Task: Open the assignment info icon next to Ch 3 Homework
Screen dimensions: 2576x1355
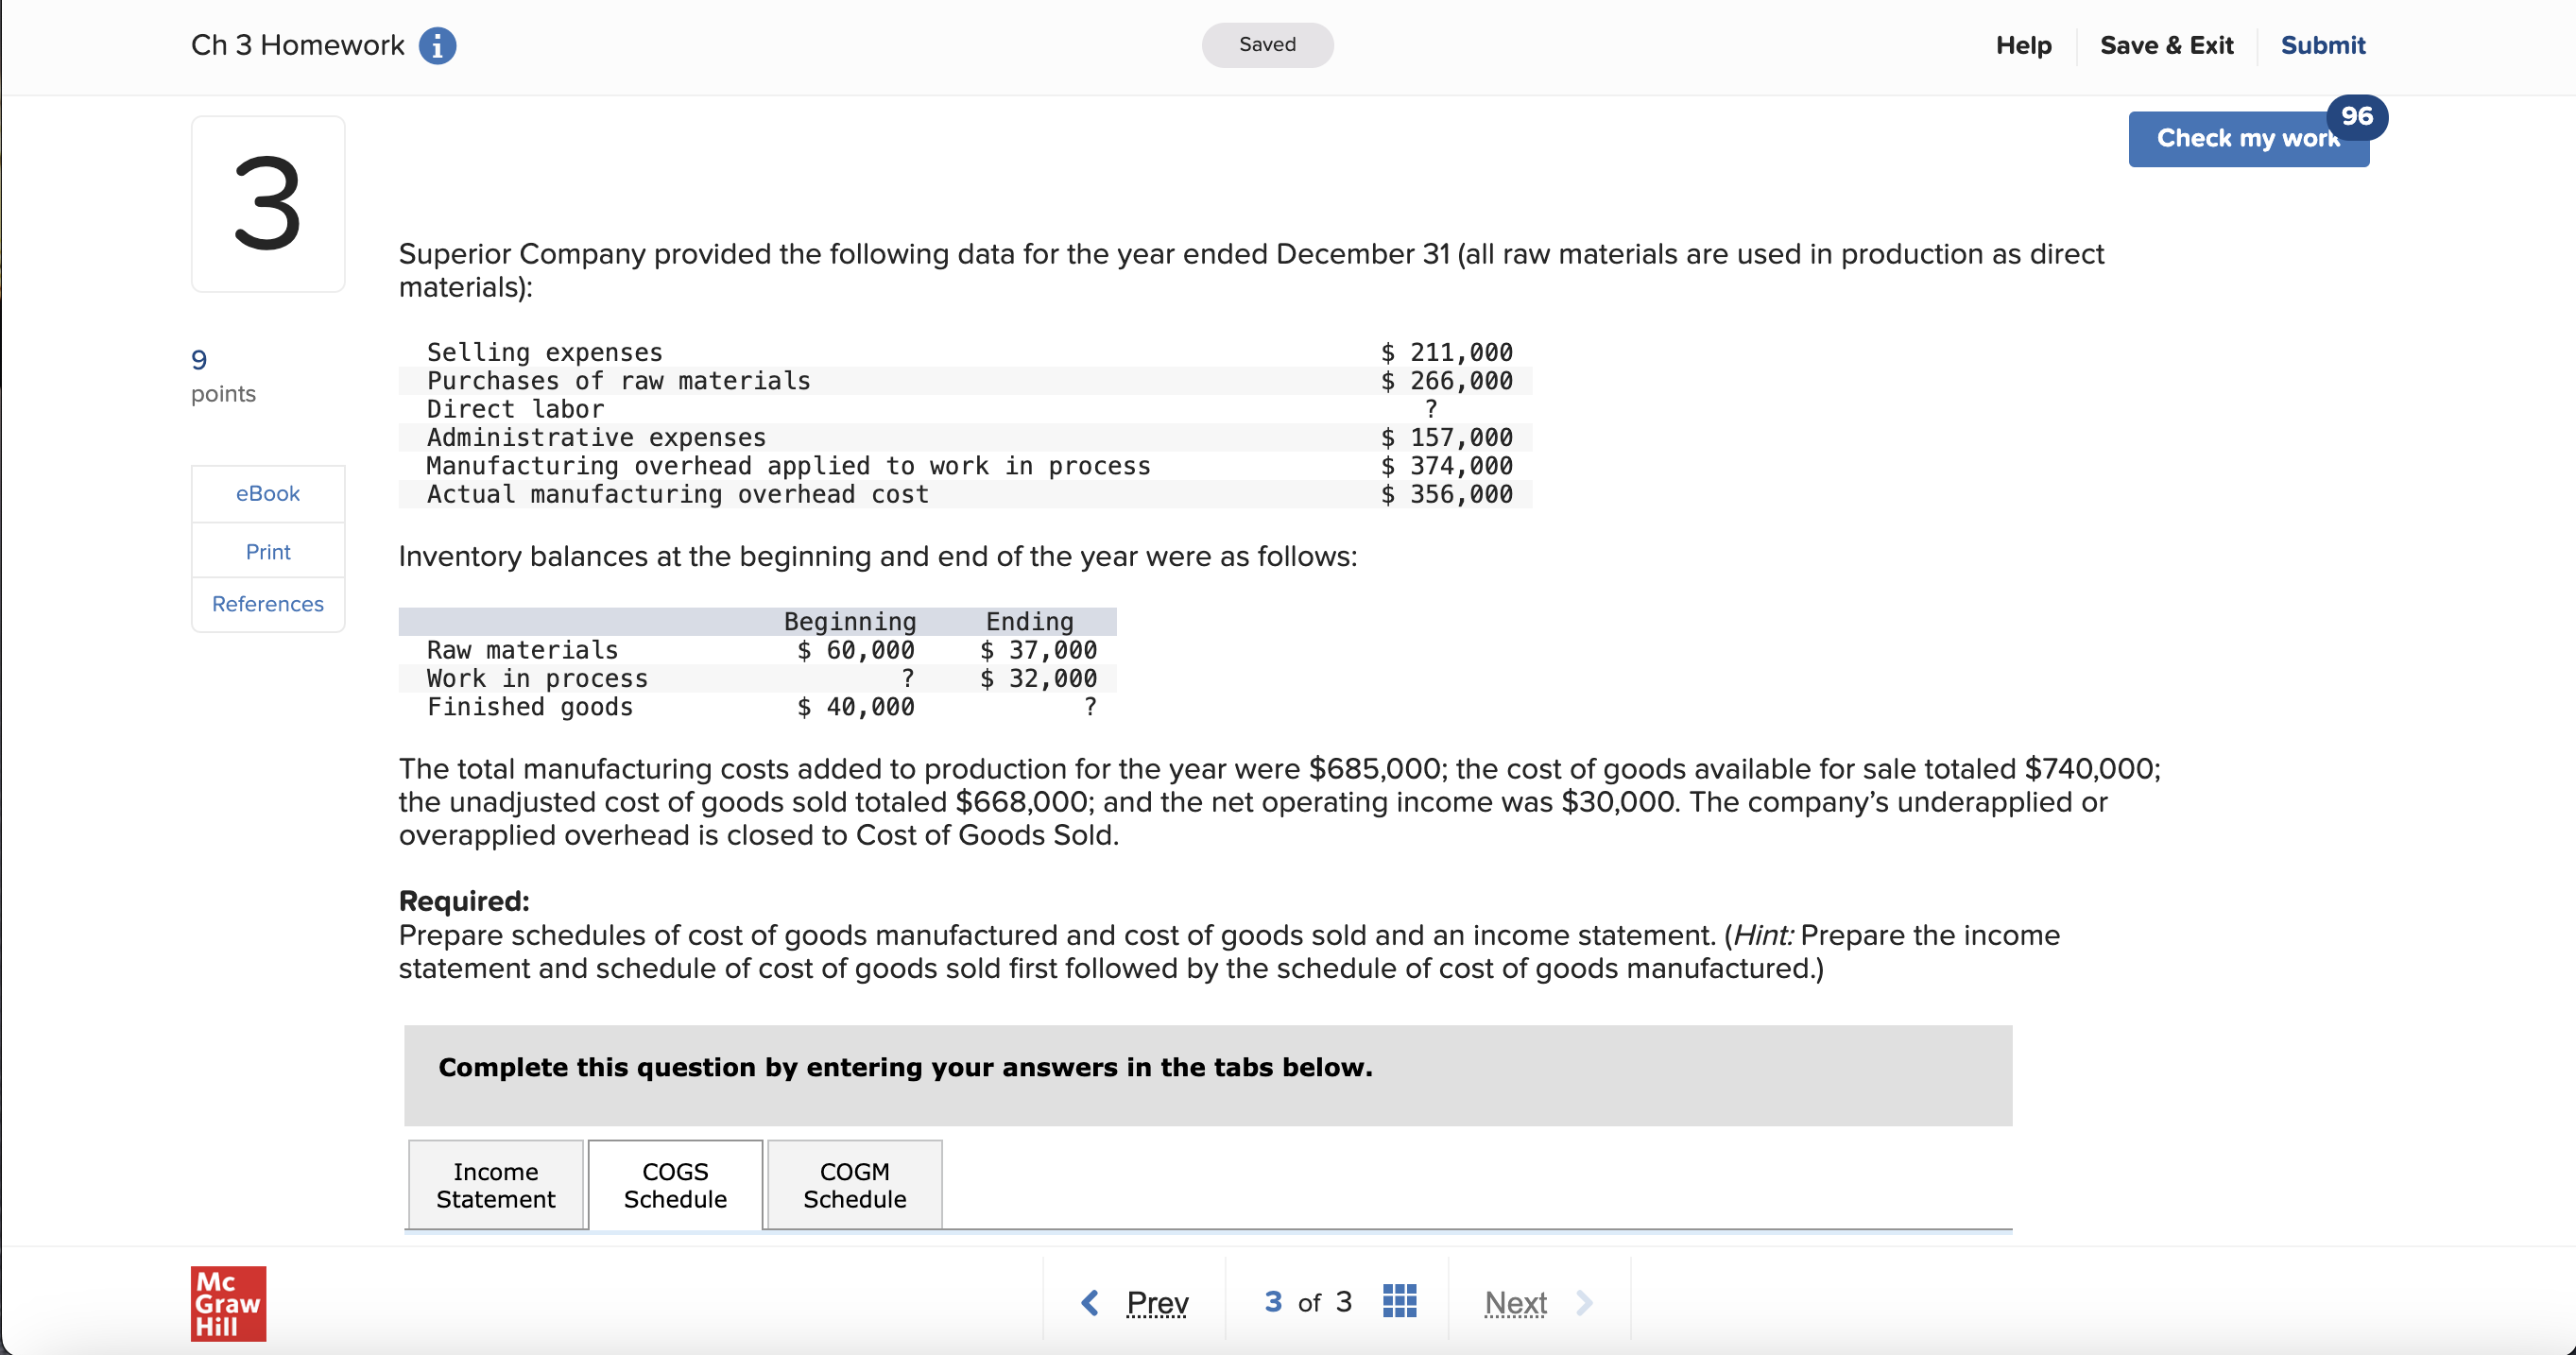Action: (437, 45)
